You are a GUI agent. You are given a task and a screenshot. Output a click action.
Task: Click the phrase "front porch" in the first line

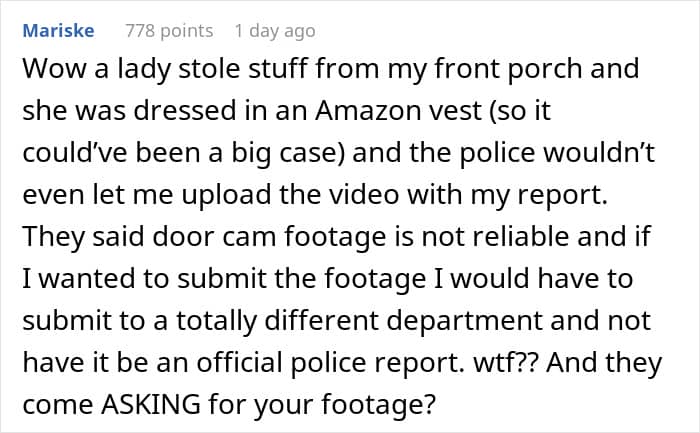pos(508,69)
